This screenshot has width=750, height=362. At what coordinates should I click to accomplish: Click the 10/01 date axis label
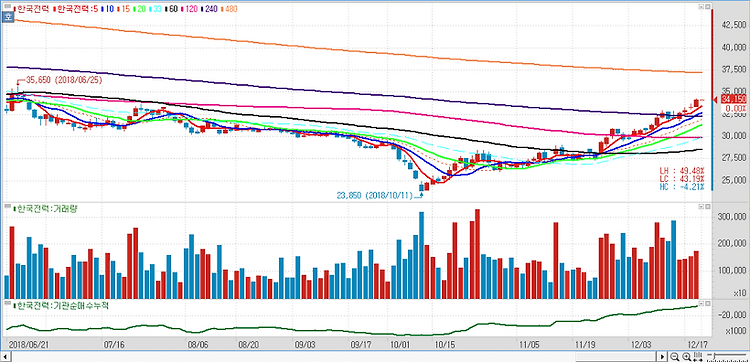400,345
